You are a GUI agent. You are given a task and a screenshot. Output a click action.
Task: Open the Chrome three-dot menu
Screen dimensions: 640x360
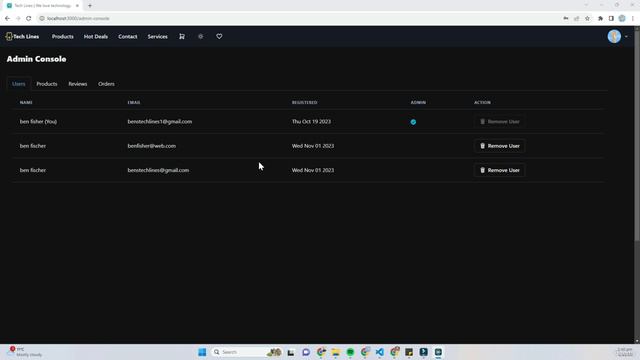tap(633, 18)
